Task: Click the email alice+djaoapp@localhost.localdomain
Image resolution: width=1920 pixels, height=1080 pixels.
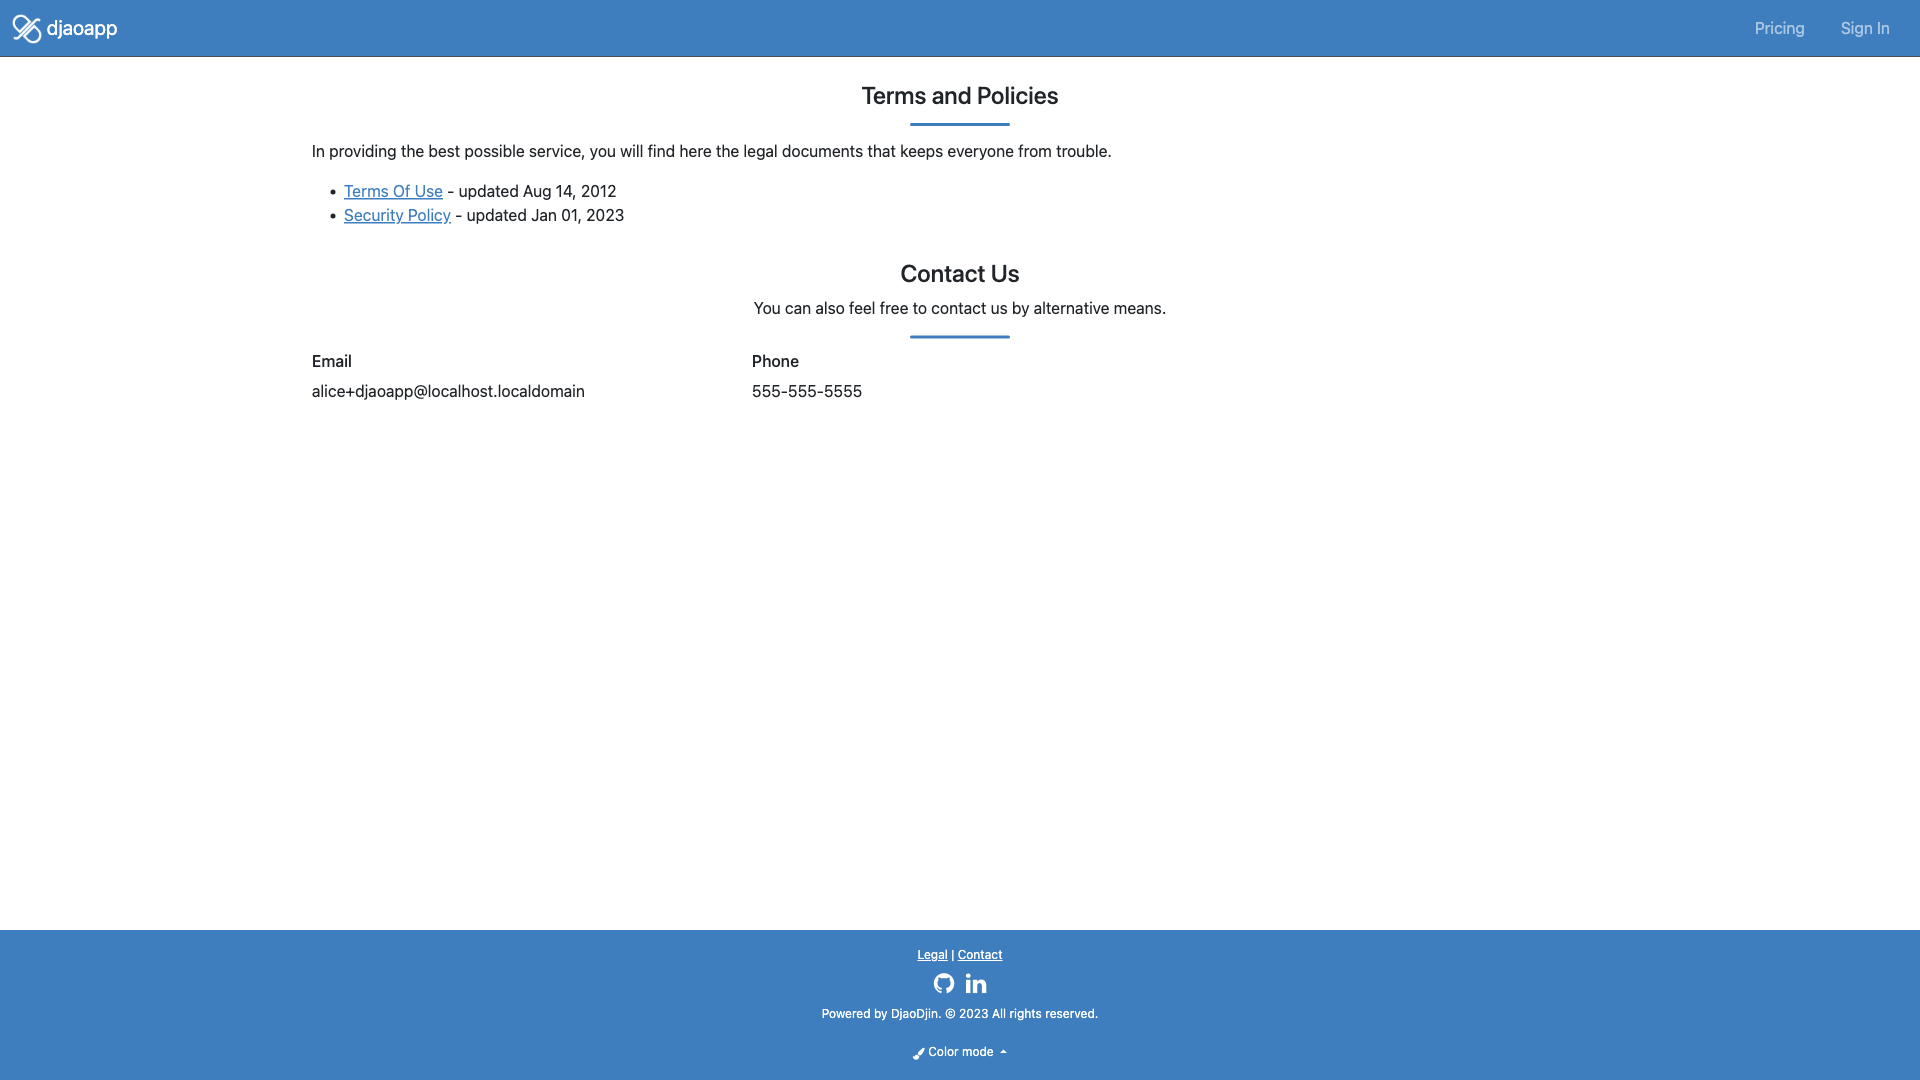Action: pyautogui.click(x=448, y=391)
